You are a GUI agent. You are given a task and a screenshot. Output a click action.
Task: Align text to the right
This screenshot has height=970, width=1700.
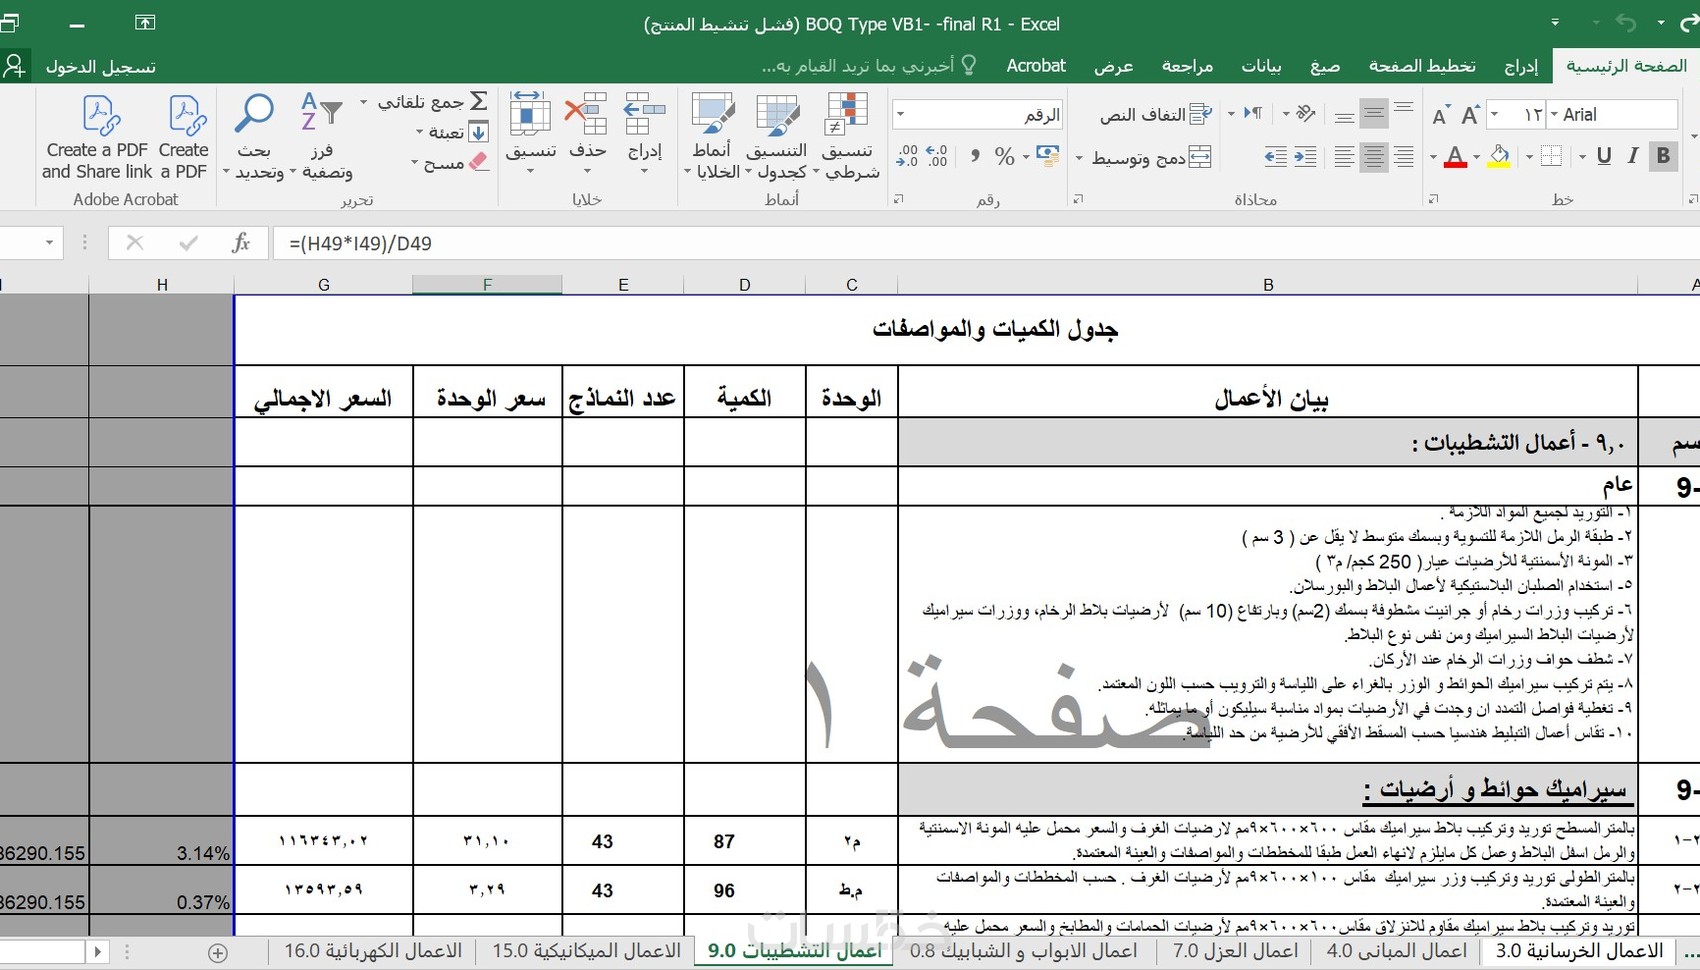pos(1404,156)
